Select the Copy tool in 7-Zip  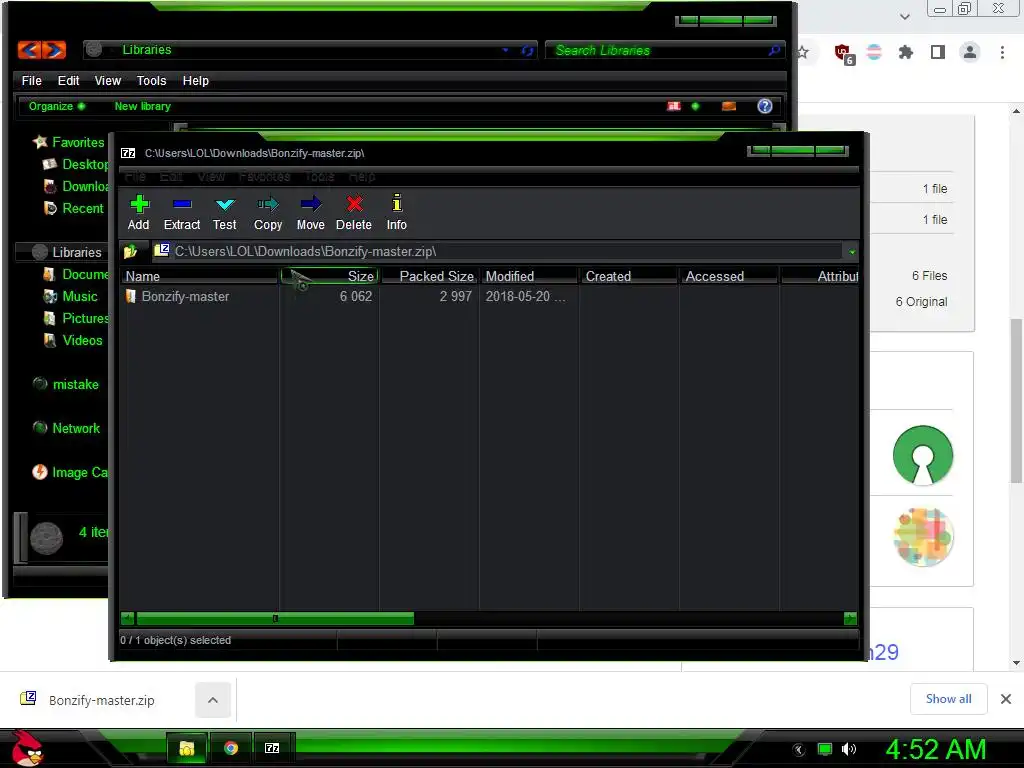[x=268, y=213]
